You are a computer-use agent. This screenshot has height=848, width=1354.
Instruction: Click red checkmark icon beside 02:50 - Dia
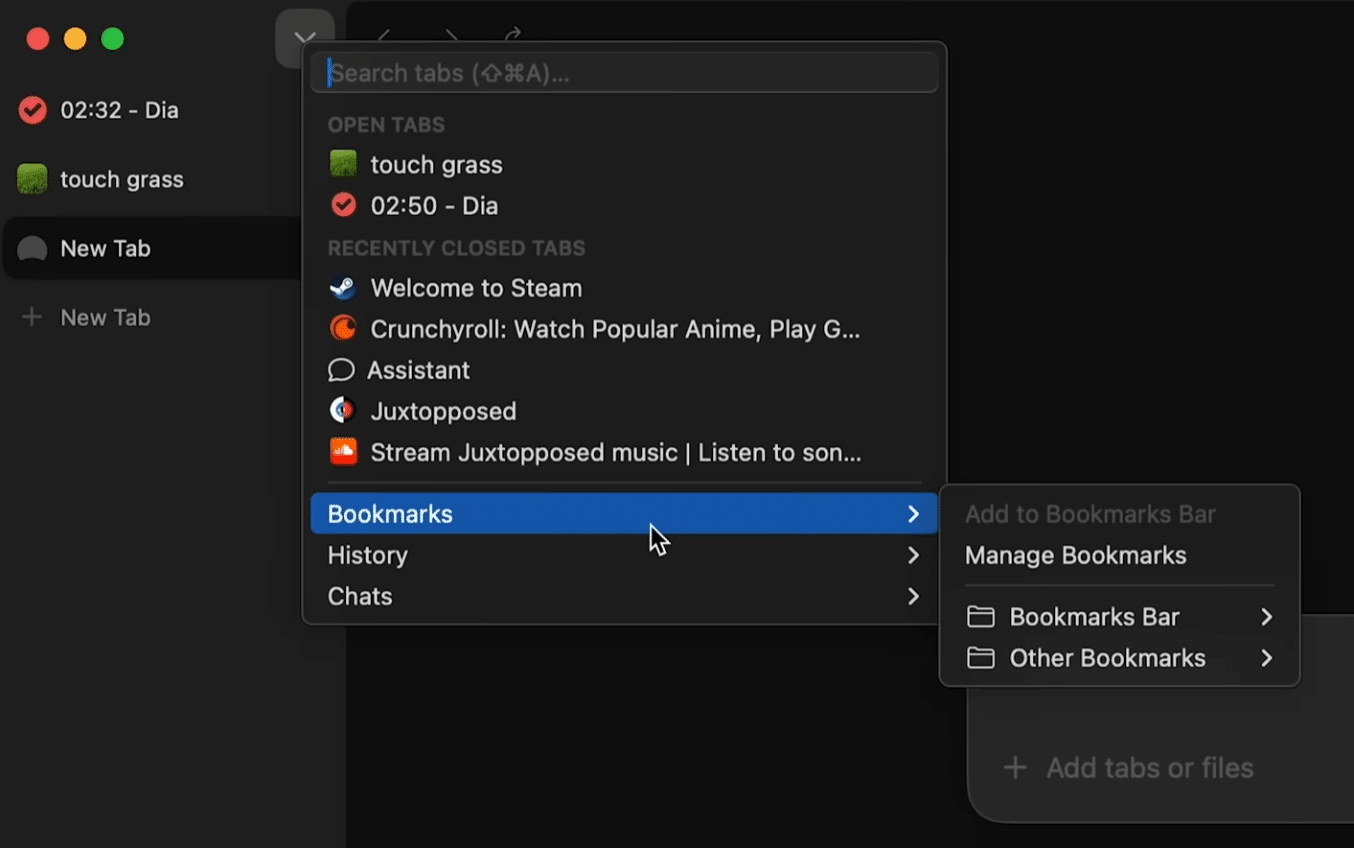click(x=343, y=205)
